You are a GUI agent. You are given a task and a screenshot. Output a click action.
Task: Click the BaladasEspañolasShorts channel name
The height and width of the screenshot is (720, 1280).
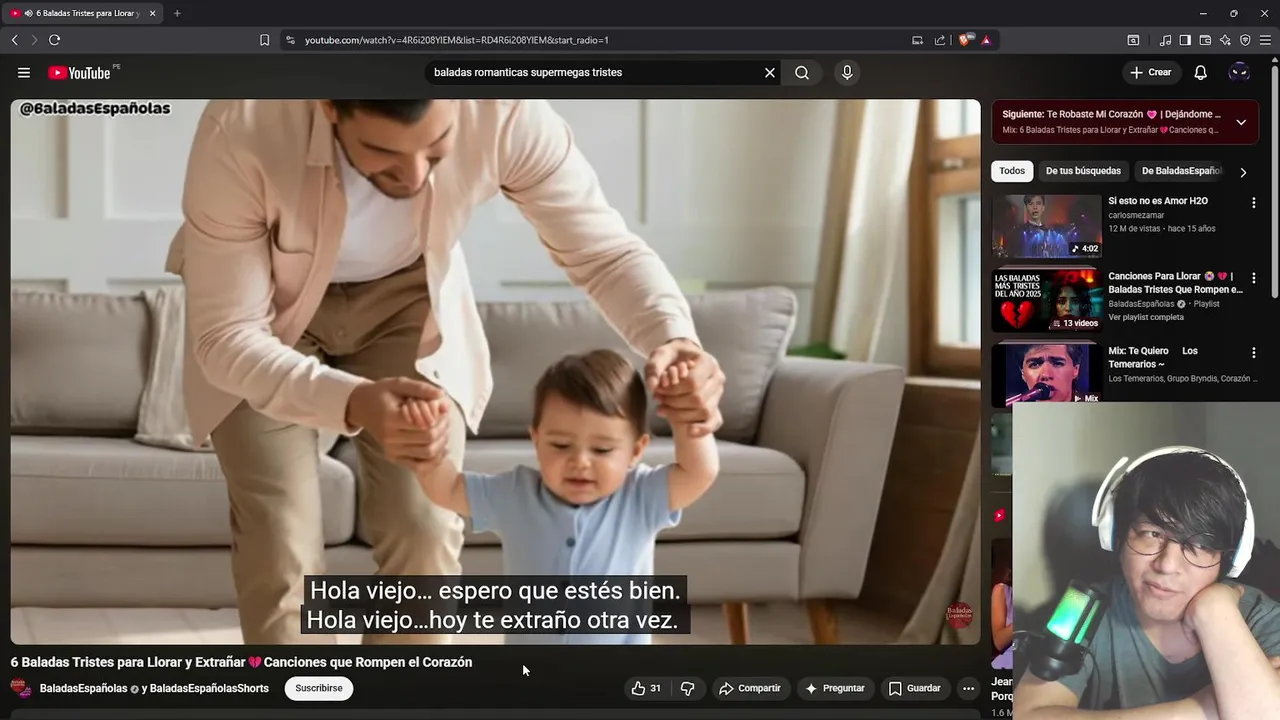pos(209,688)
